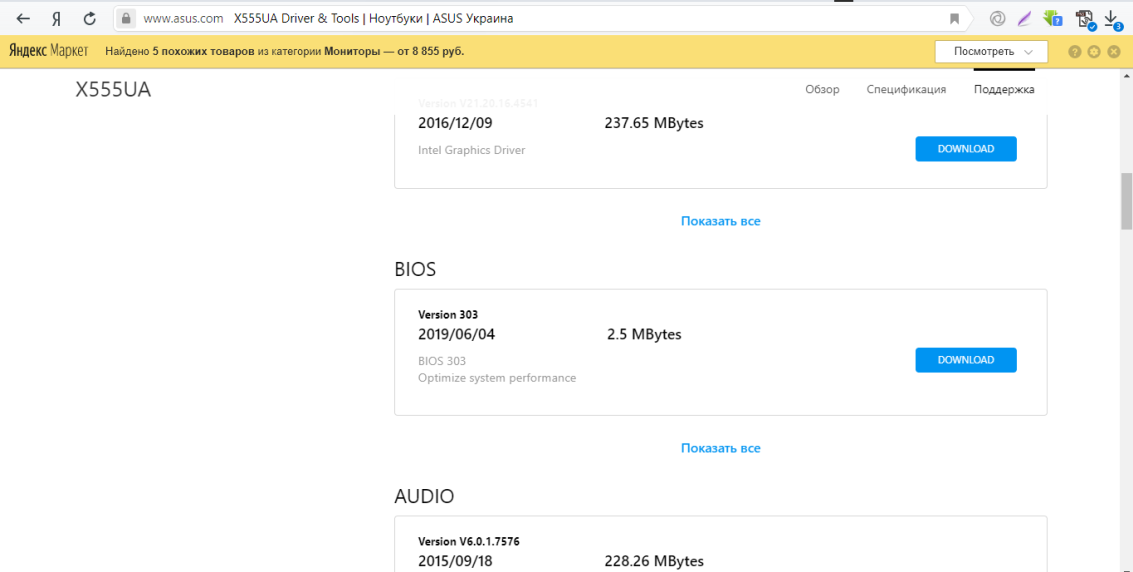Click the padlock site security icon

[126, 19]
